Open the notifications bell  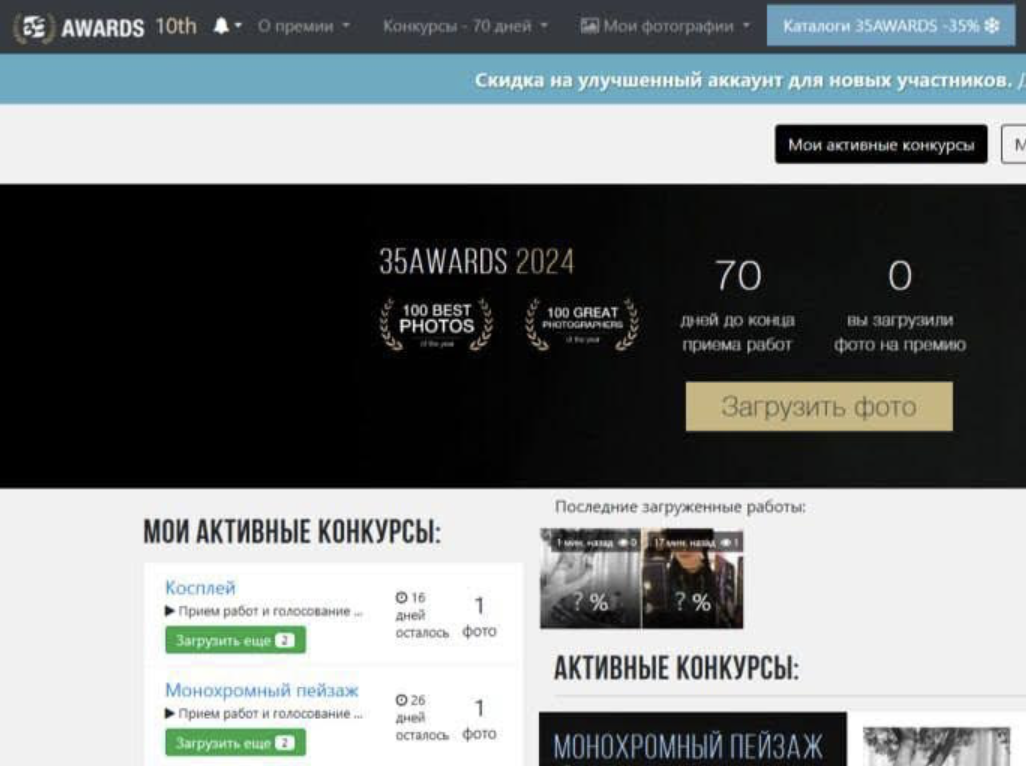click(x=221, y=26)
